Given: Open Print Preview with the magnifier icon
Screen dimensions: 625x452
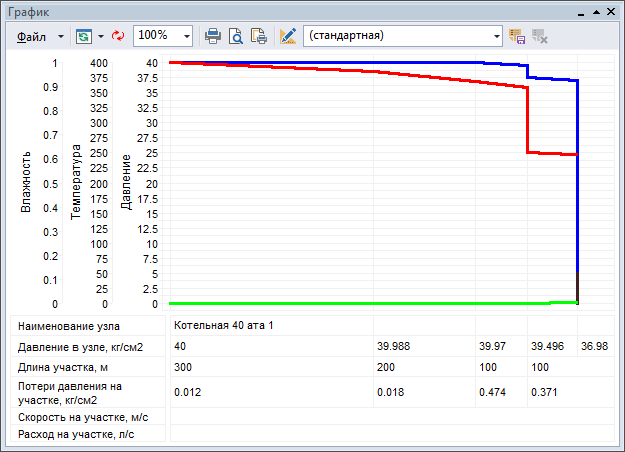Looking at the screenshot, I should coord(236,35).
